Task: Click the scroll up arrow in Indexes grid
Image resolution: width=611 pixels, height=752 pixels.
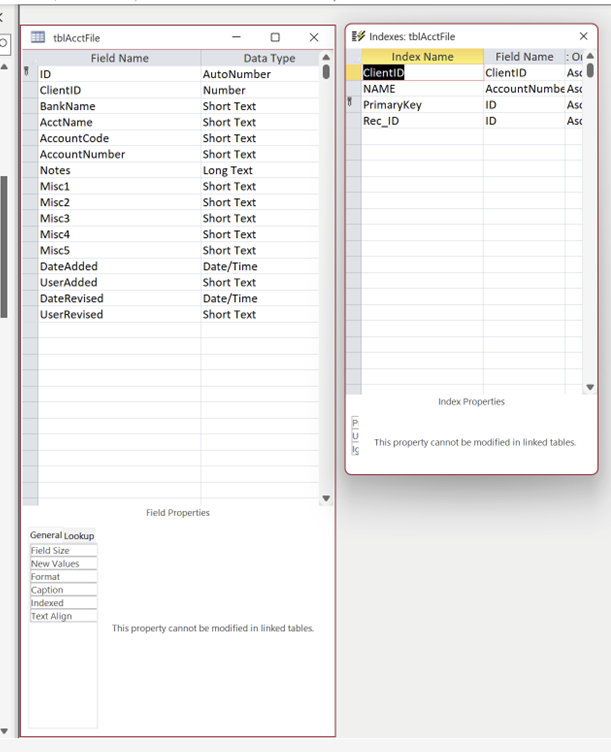Action: [590, 56]
